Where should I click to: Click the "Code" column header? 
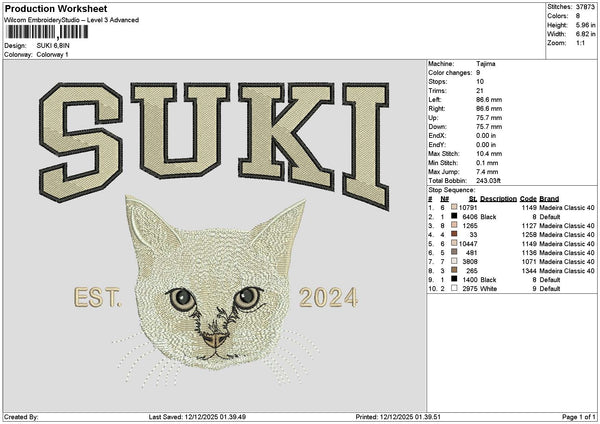coord(528,199)
